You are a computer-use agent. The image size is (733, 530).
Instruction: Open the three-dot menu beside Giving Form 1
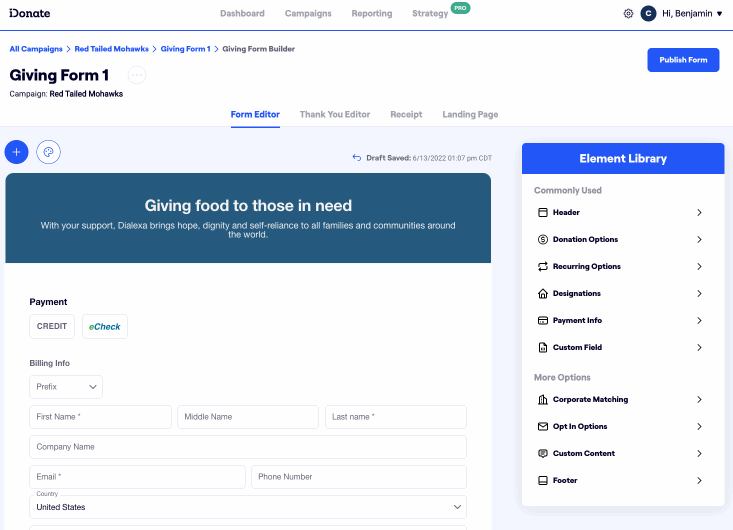(x=137, y=75)
